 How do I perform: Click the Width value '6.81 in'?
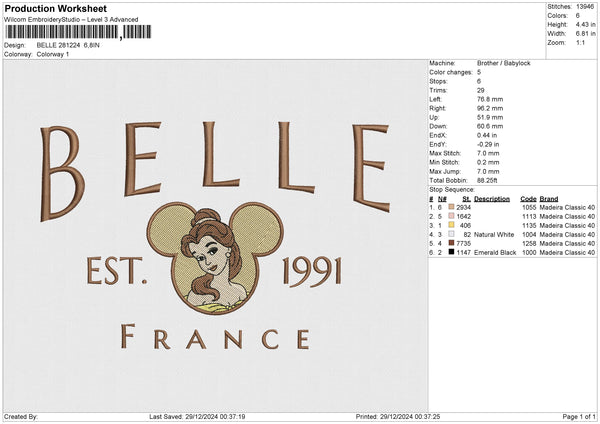(x=585, y=34)
